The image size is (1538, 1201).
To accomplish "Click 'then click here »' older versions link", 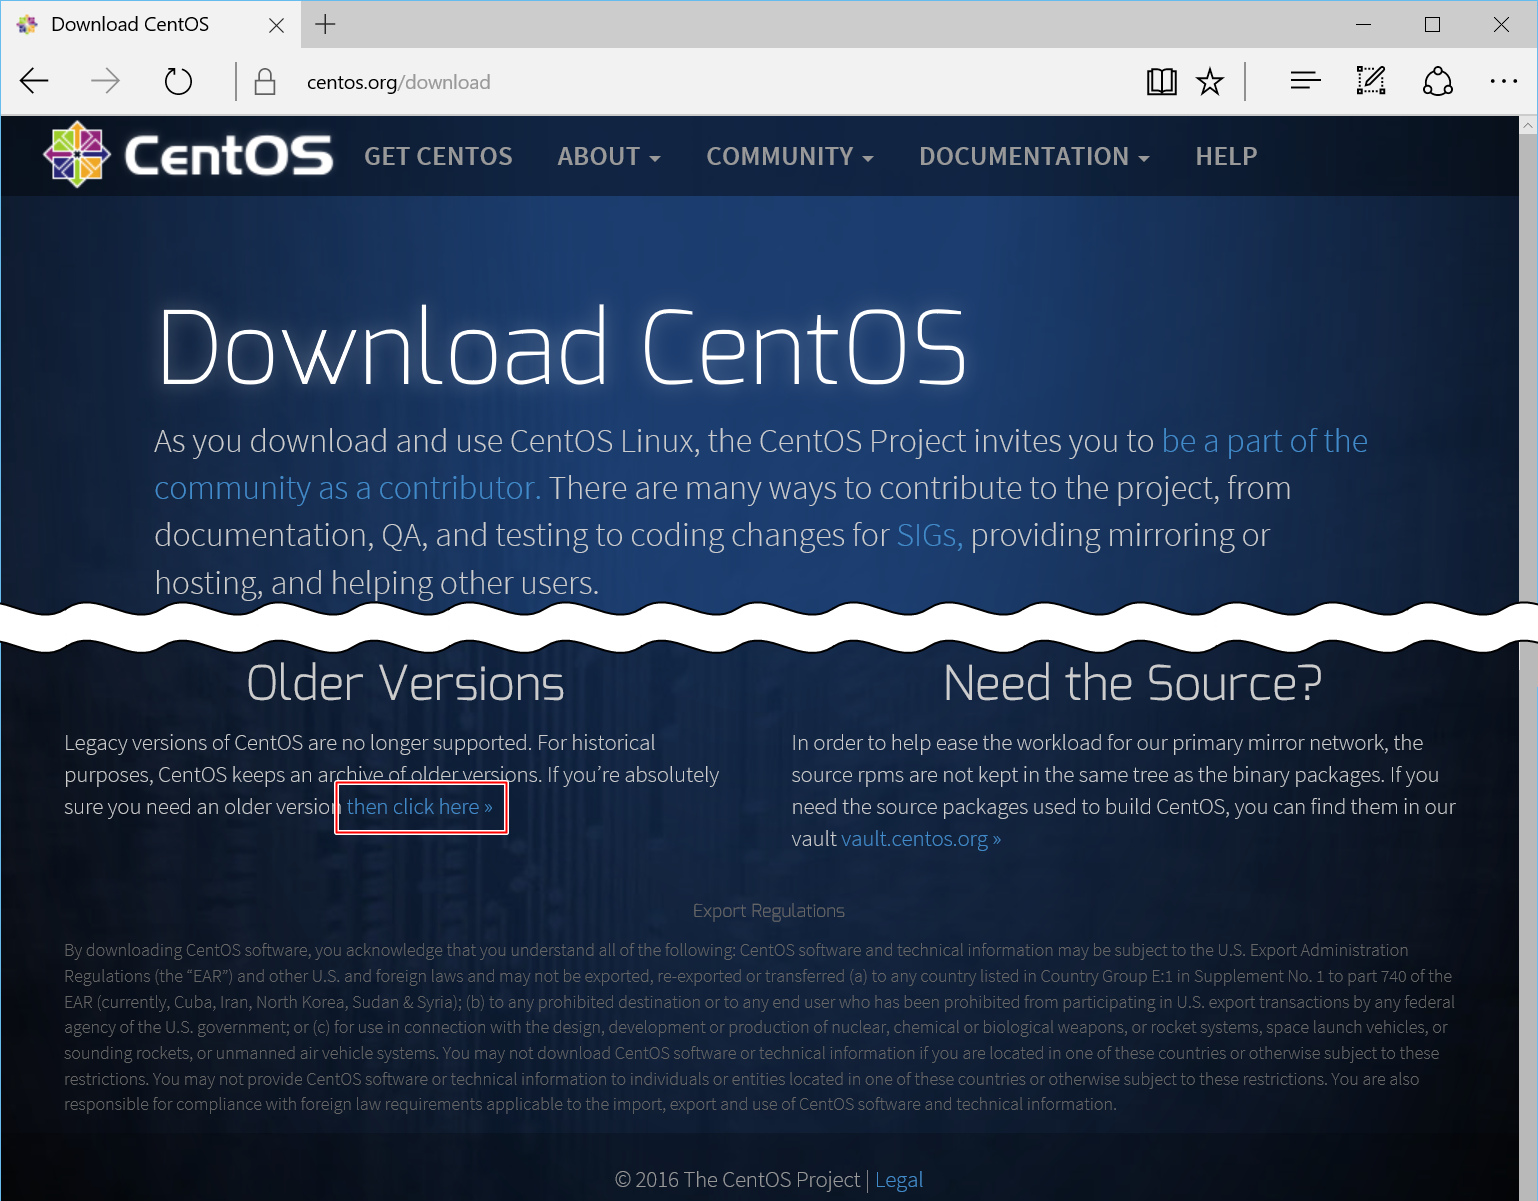I will point(419,807).
